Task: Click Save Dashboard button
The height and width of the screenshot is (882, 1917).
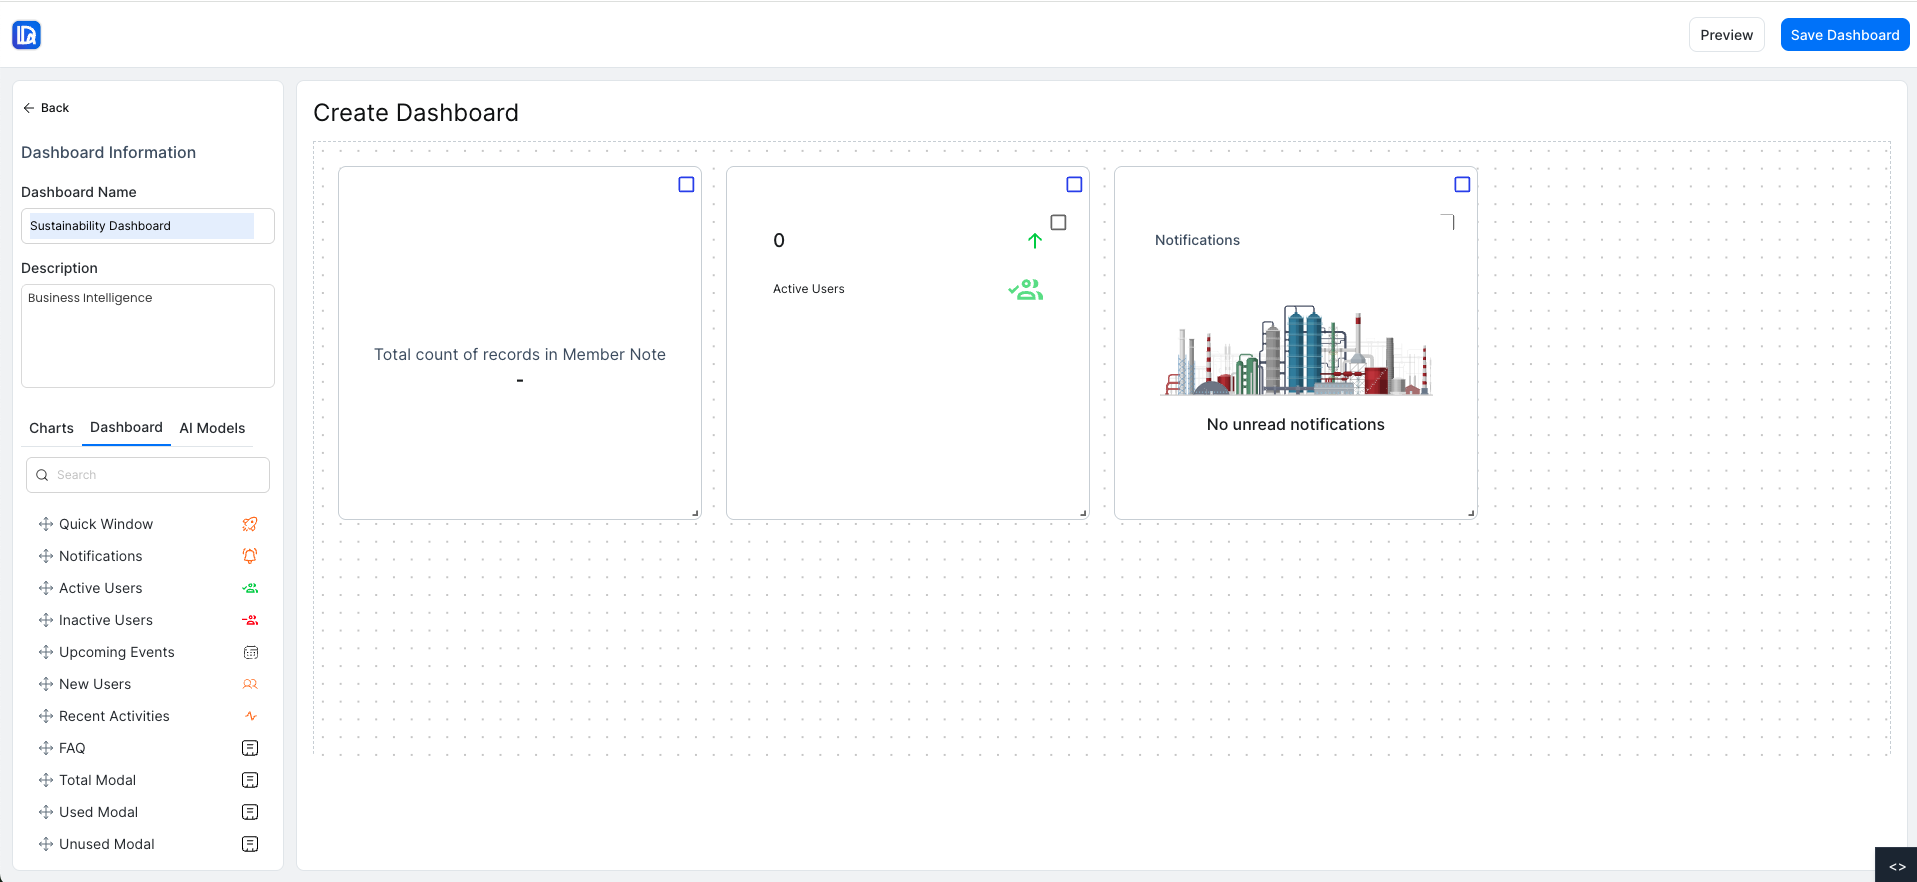Action: 1845,35
